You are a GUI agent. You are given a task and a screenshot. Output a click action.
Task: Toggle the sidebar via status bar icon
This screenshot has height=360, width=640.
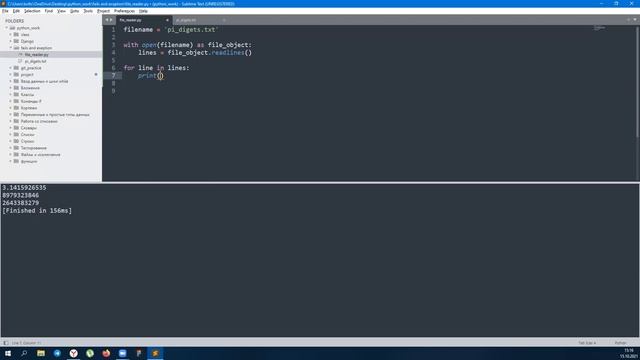tap(6, 343)
